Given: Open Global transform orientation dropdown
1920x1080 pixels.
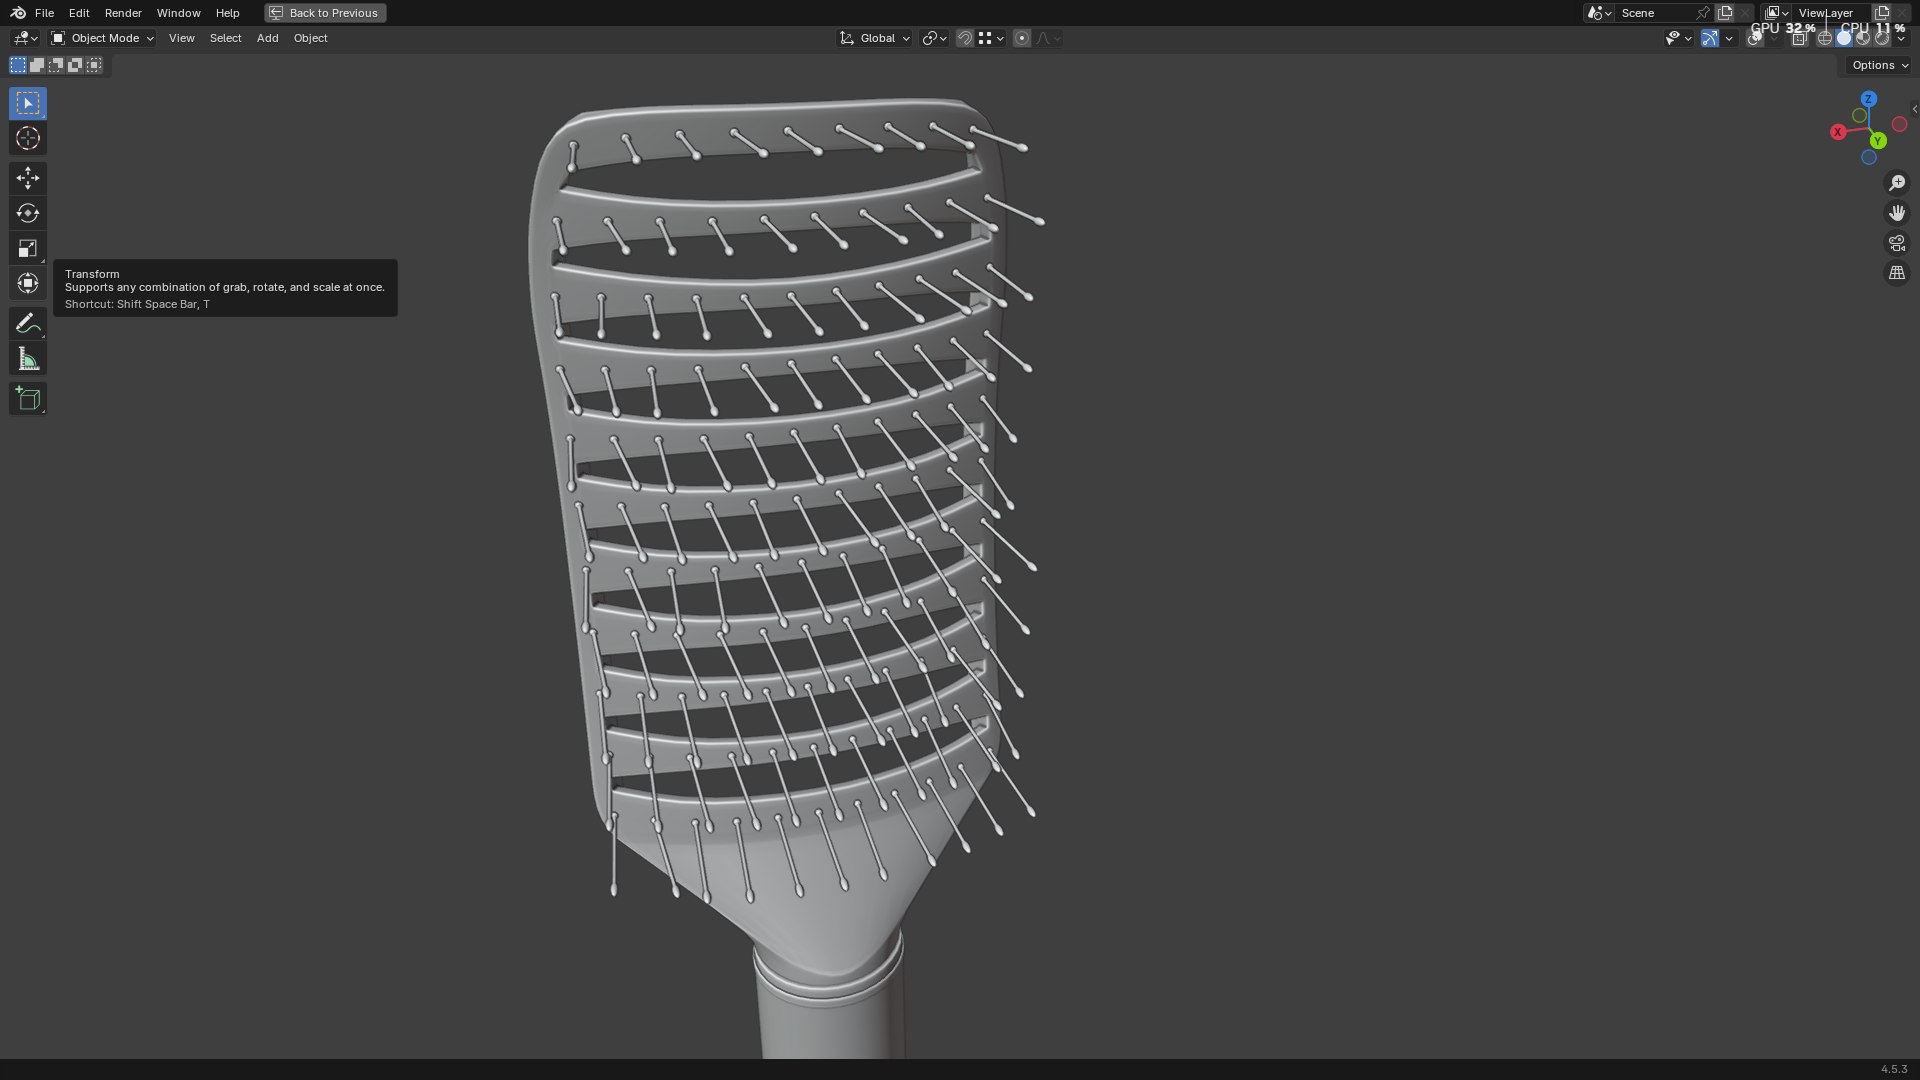Looking at the screenshot, I should click(x=875, y=38).
